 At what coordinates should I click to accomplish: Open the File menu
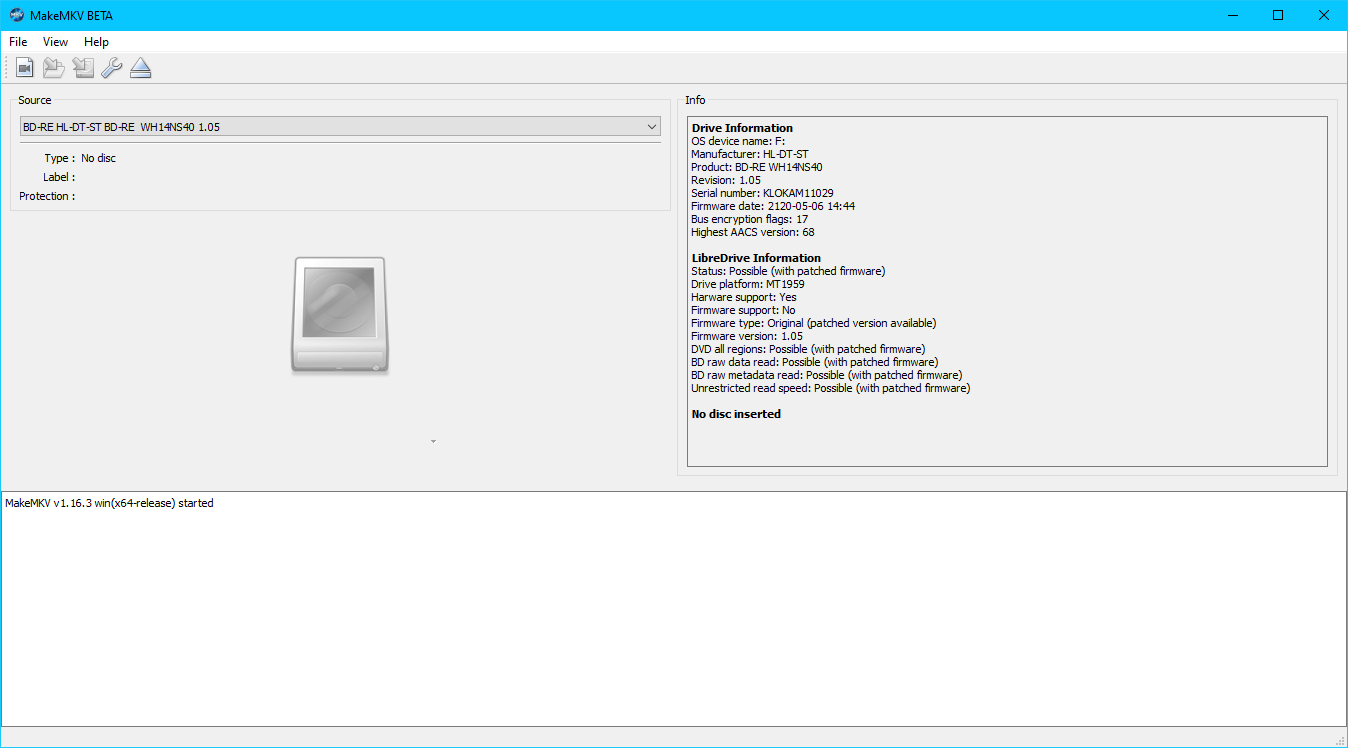(x=18, y=42)
